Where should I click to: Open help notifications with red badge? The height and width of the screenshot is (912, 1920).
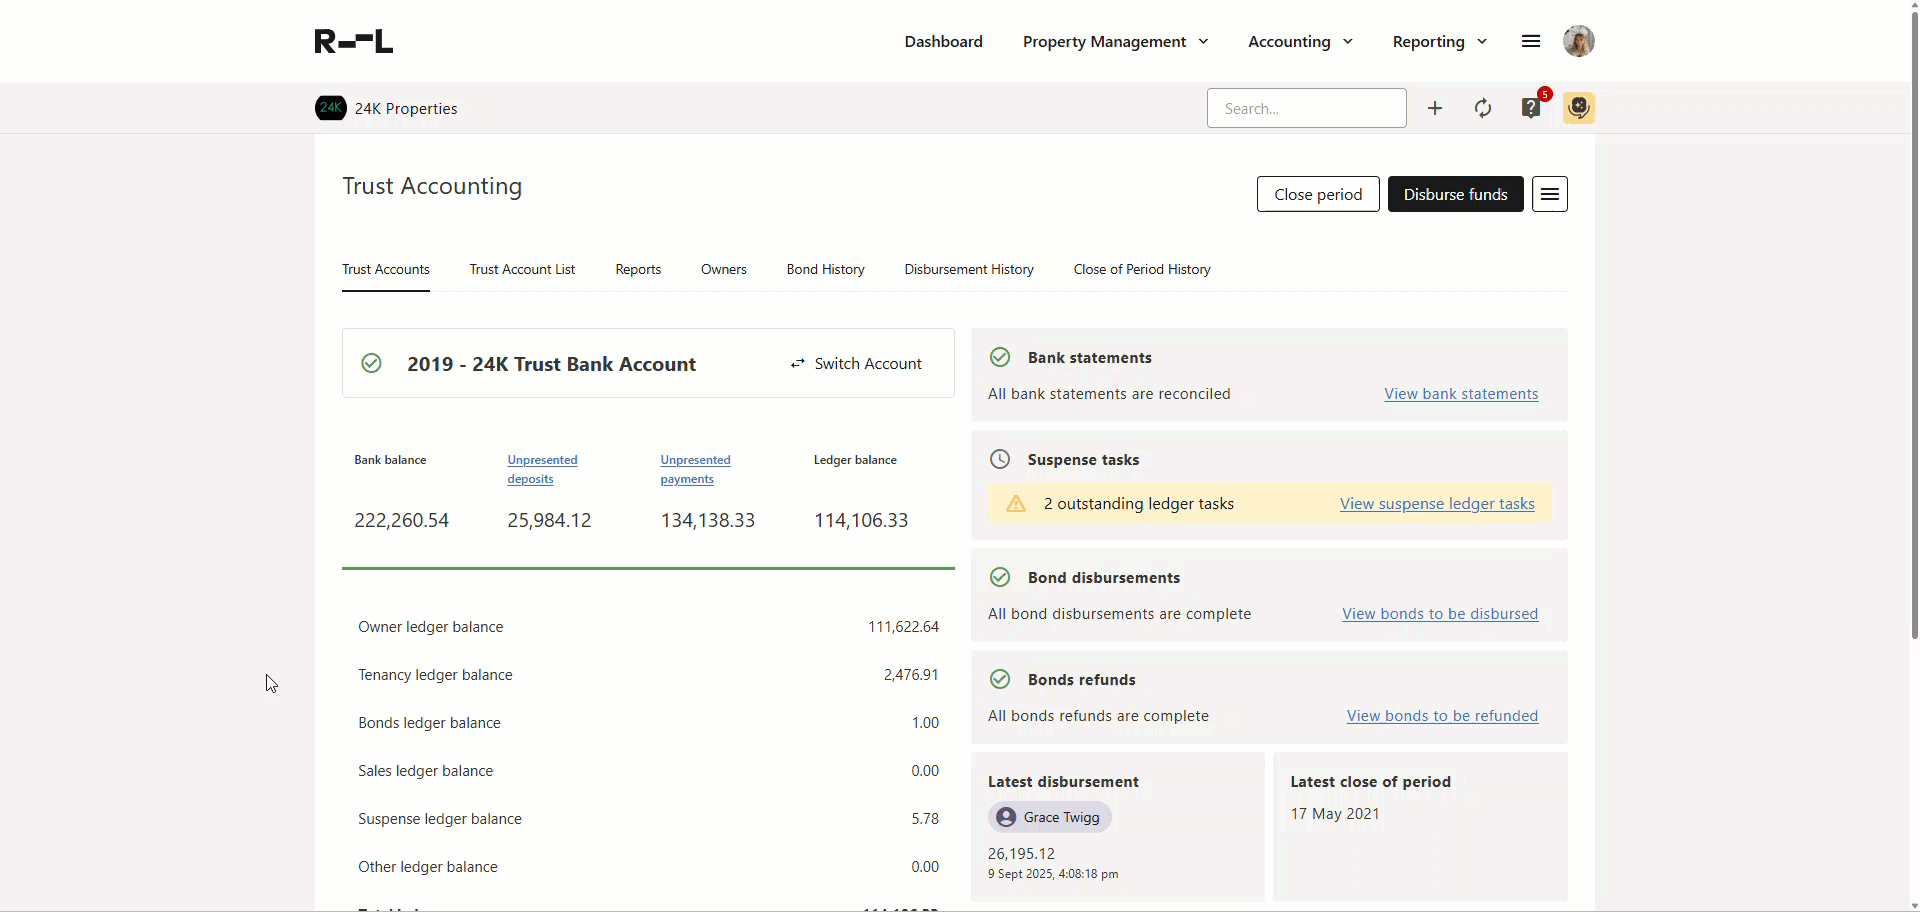1531,108
